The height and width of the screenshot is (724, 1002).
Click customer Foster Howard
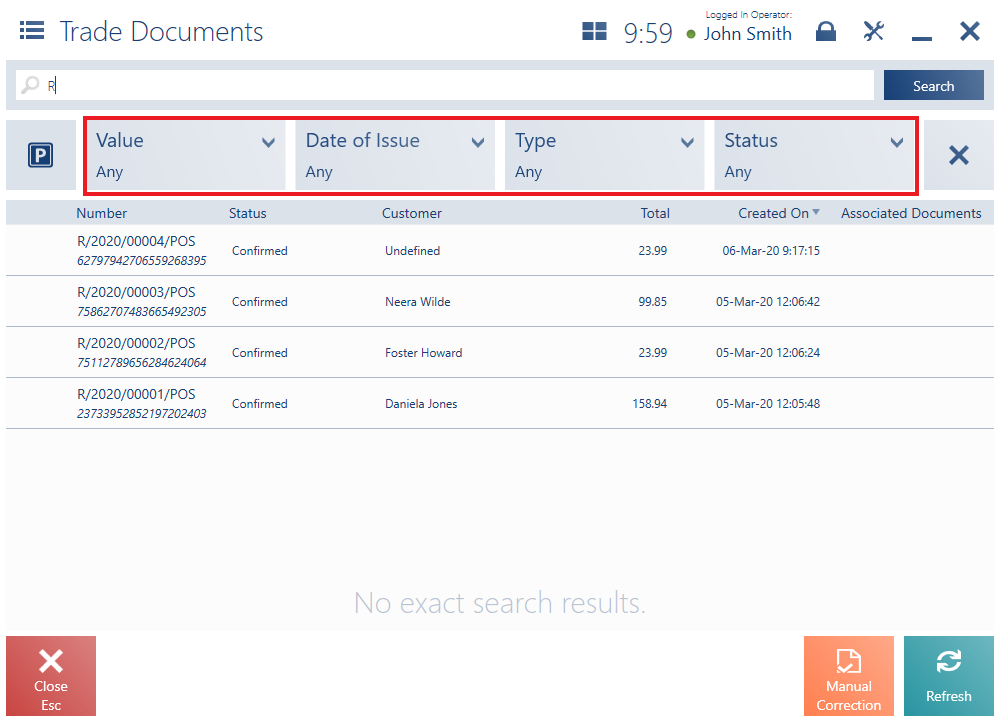point(424,353)
